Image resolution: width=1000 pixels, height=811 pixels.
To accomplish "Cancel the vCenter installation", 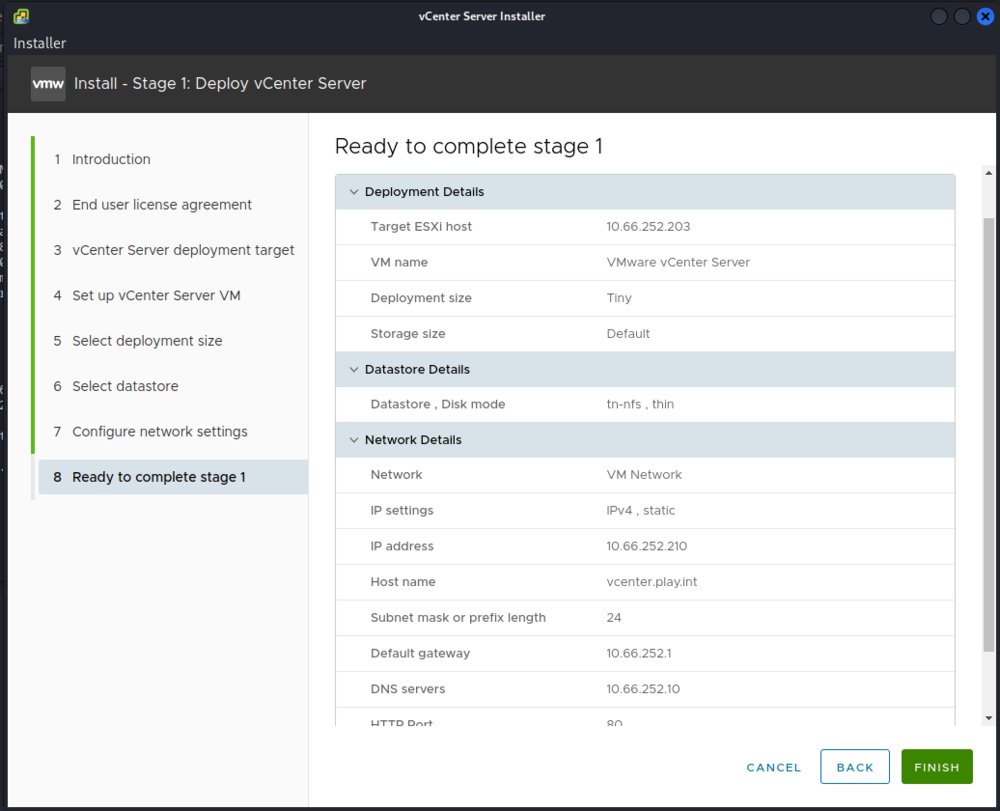I will coord(773,767).
